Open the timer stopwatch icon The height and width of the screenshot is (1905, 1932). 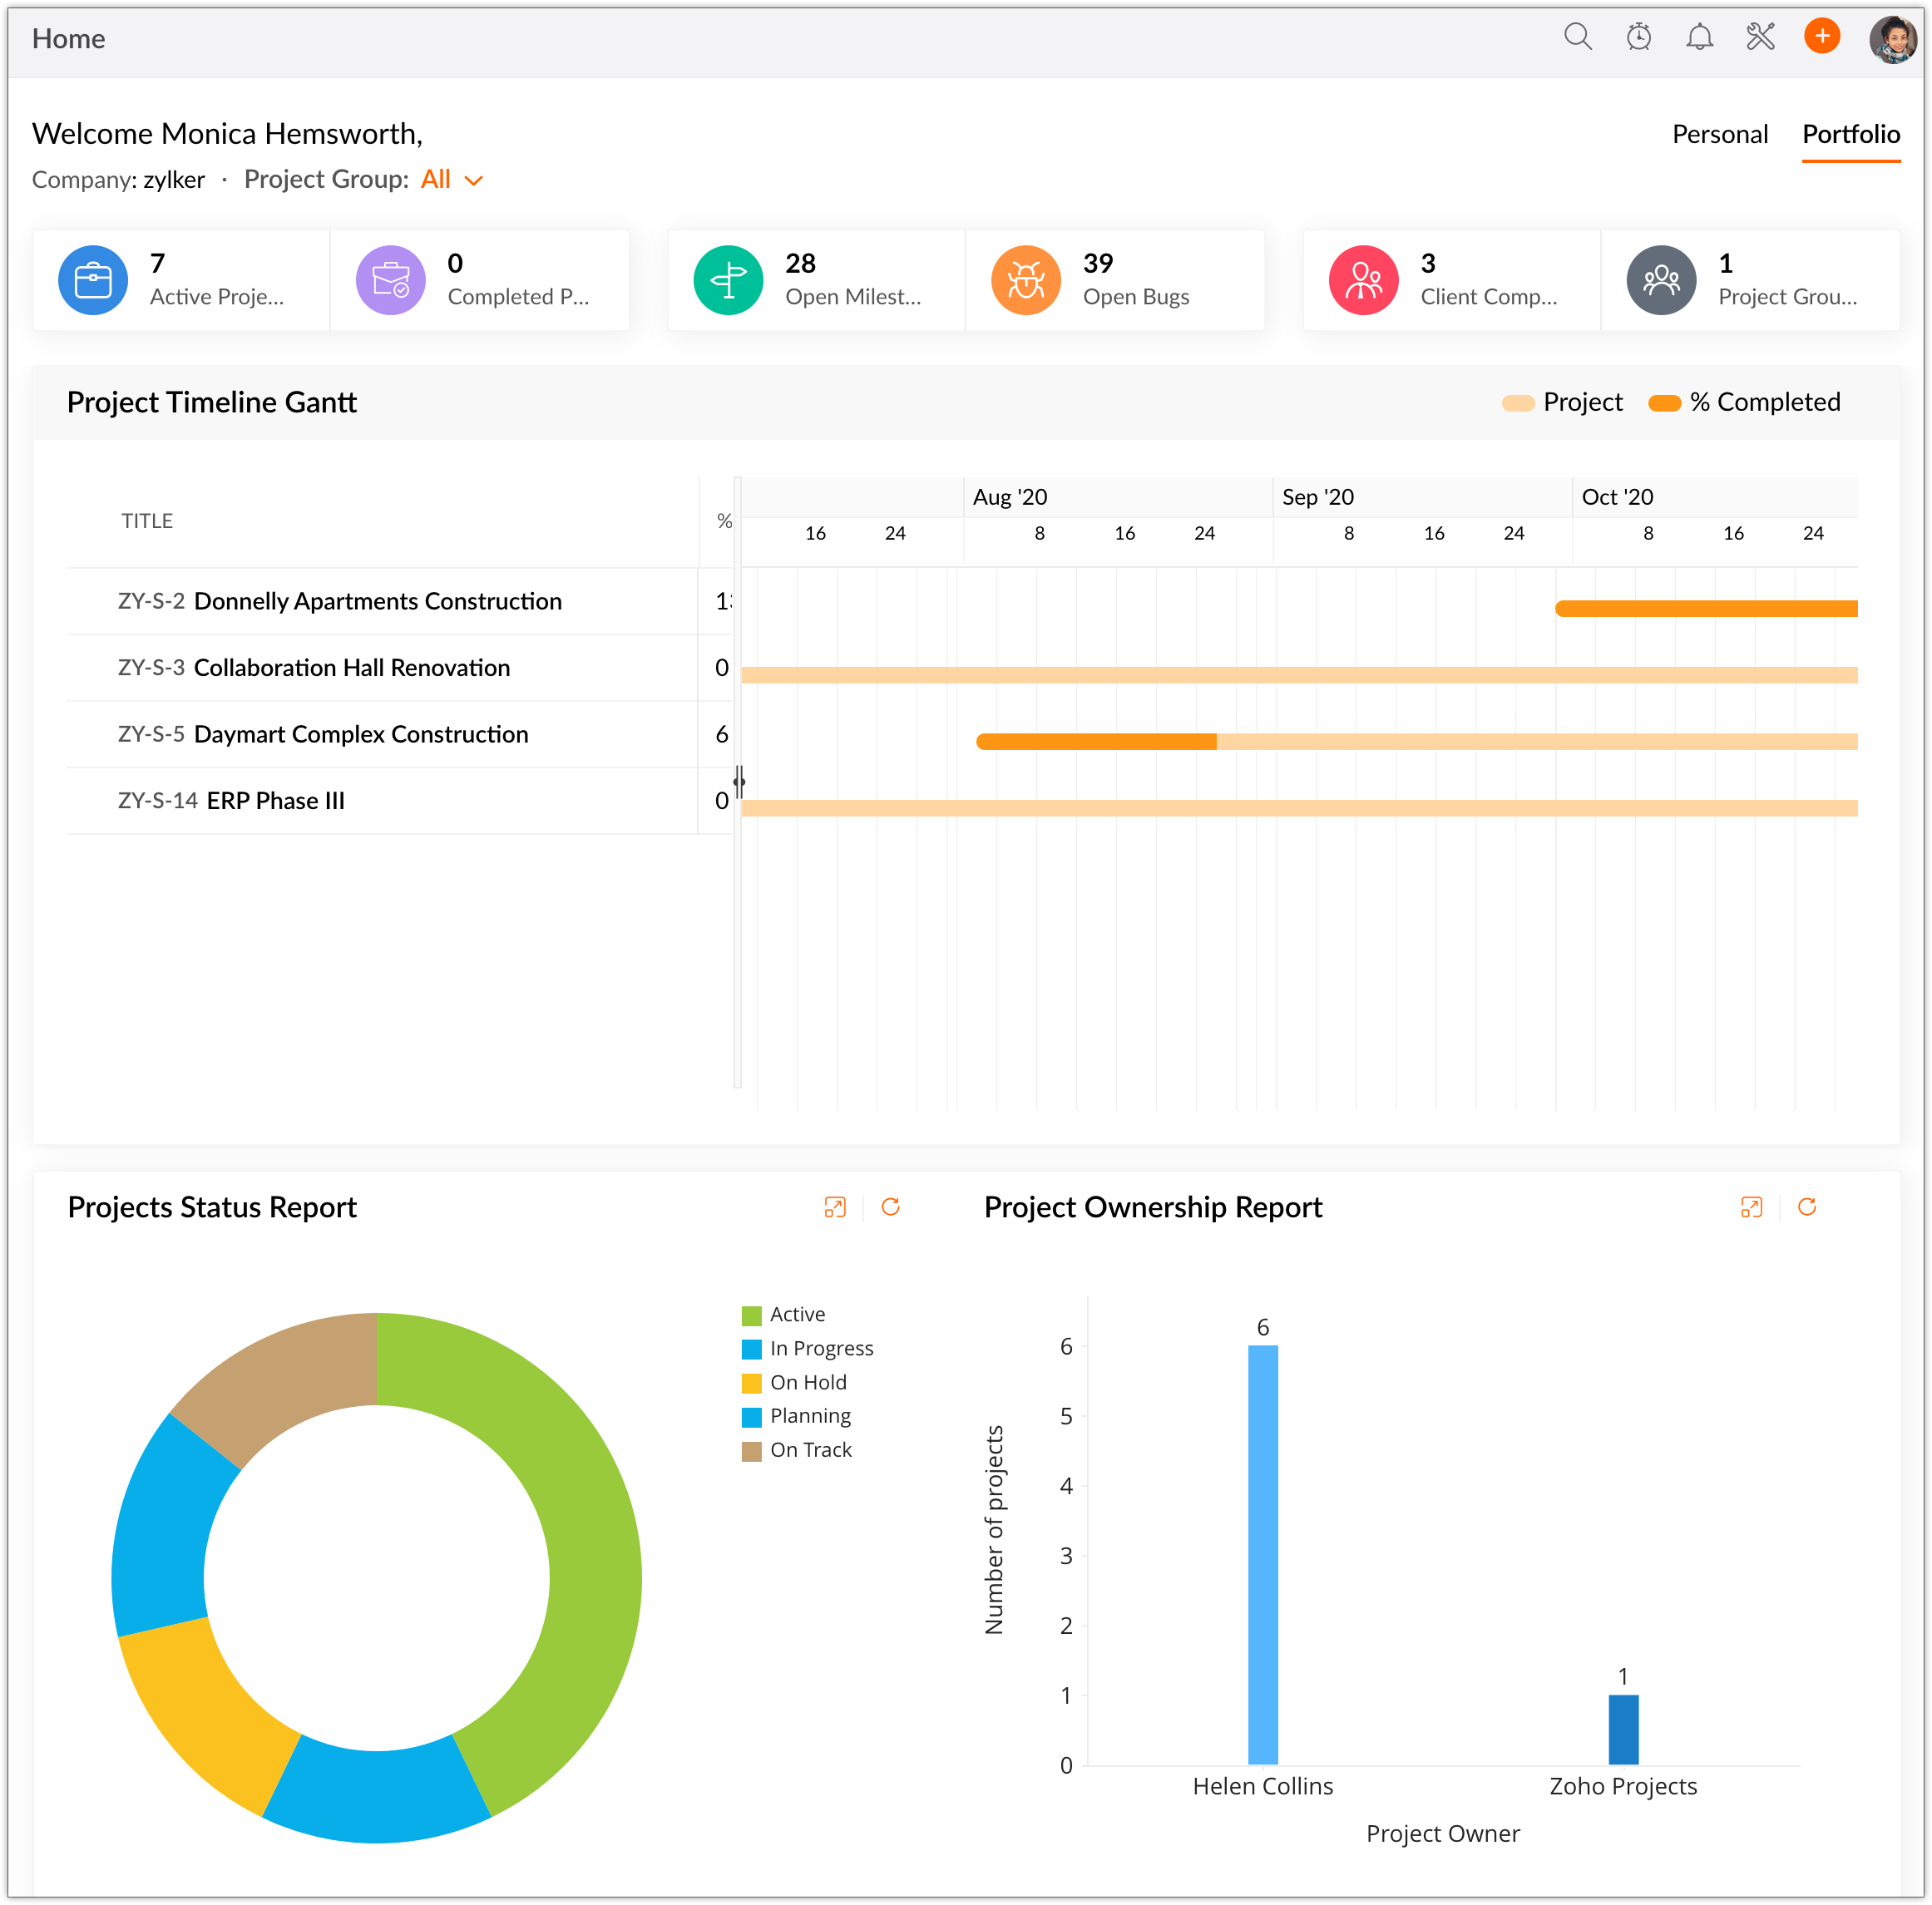(1638, 37)
